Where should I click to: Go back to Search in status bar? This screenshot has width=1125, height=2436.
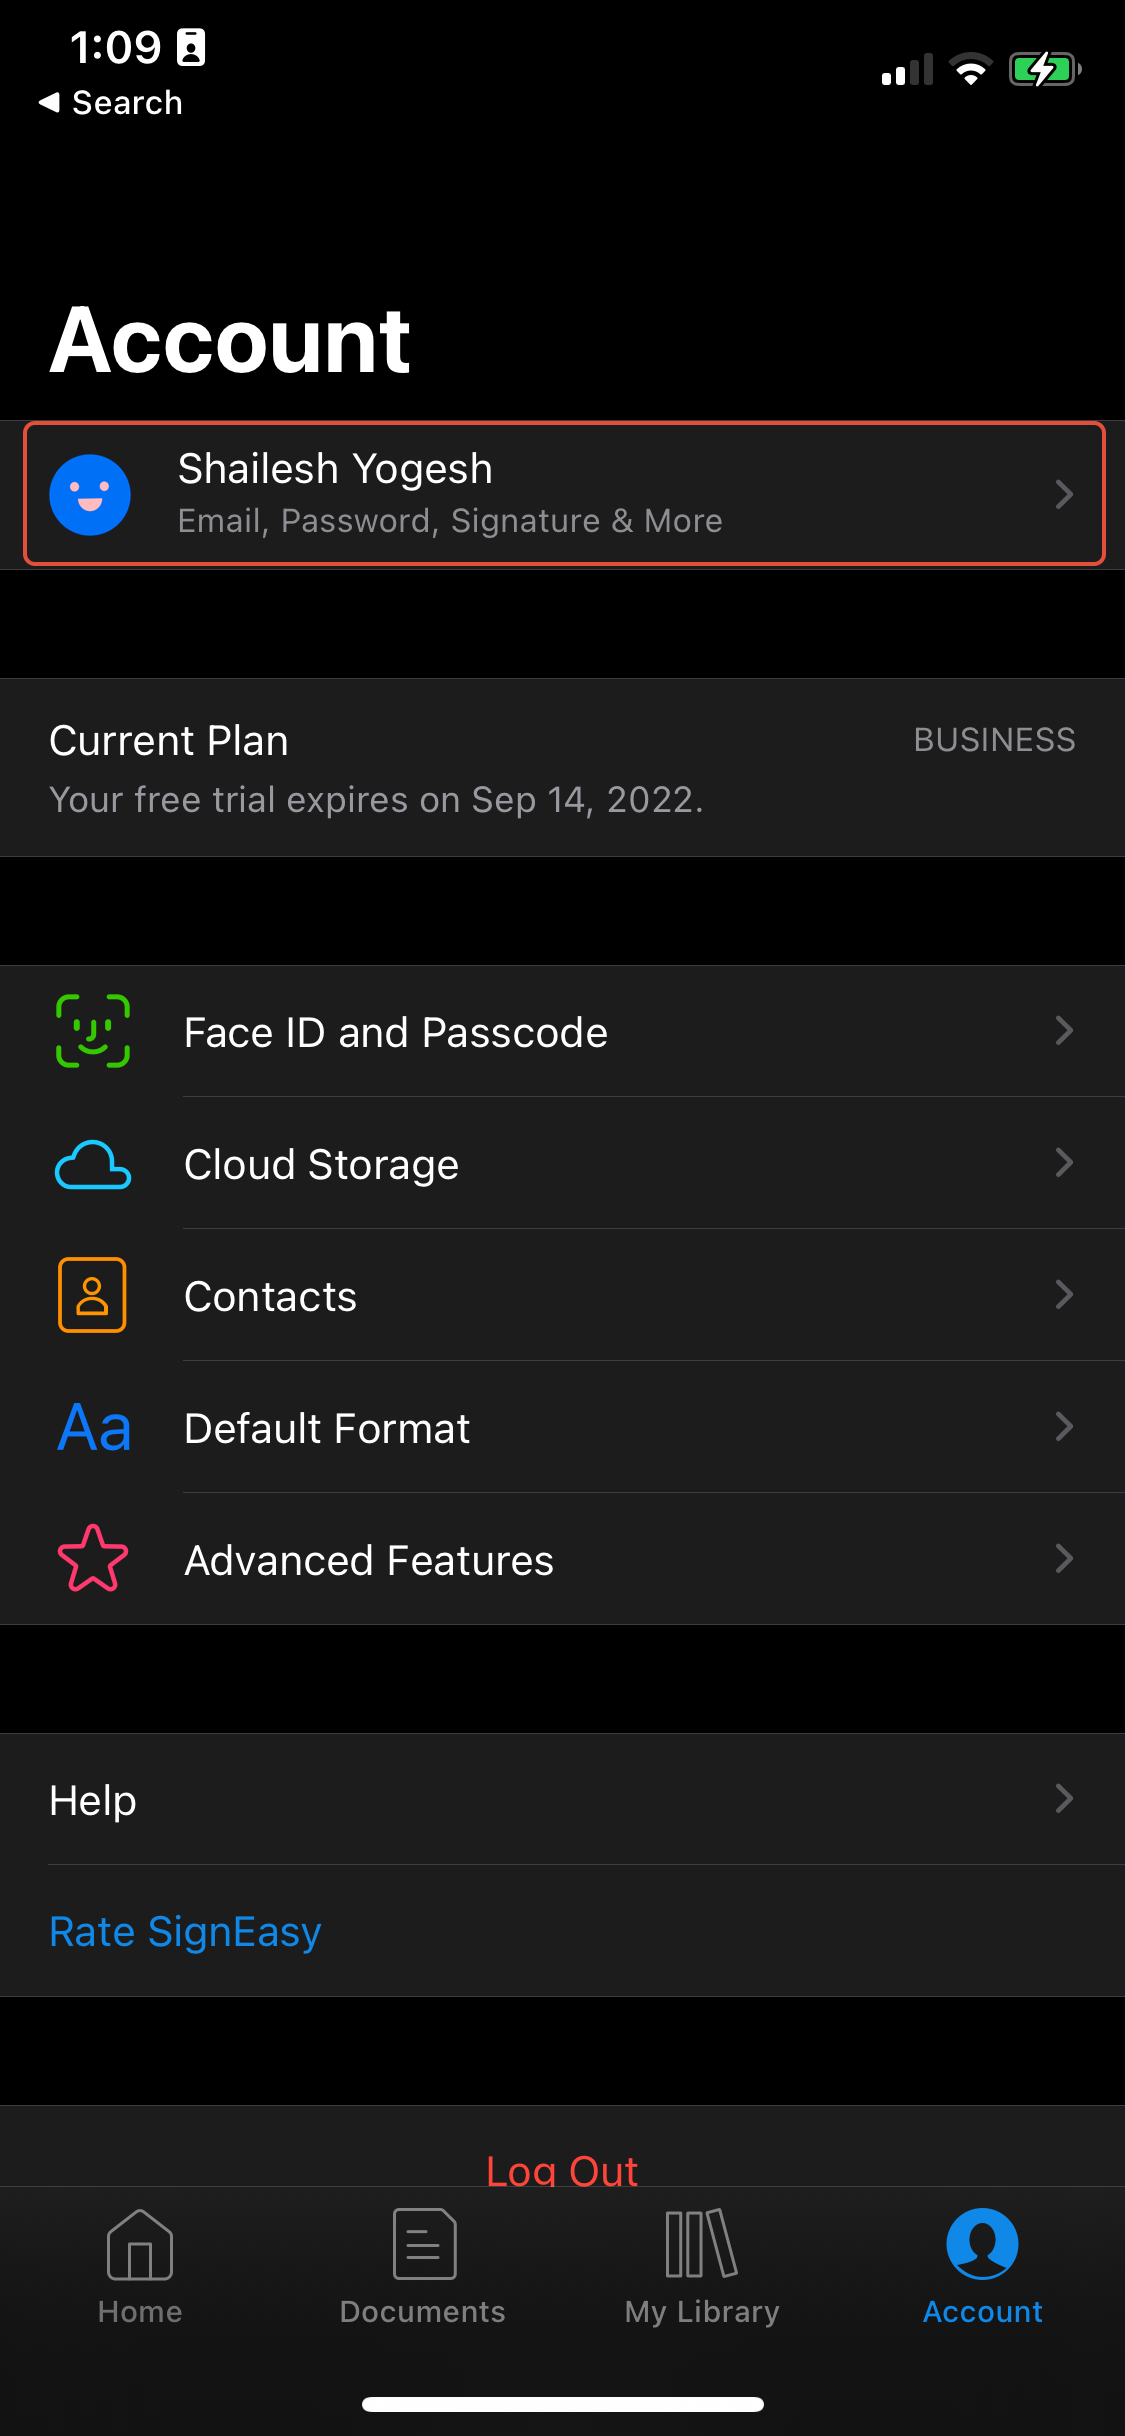tap(111, 102)
